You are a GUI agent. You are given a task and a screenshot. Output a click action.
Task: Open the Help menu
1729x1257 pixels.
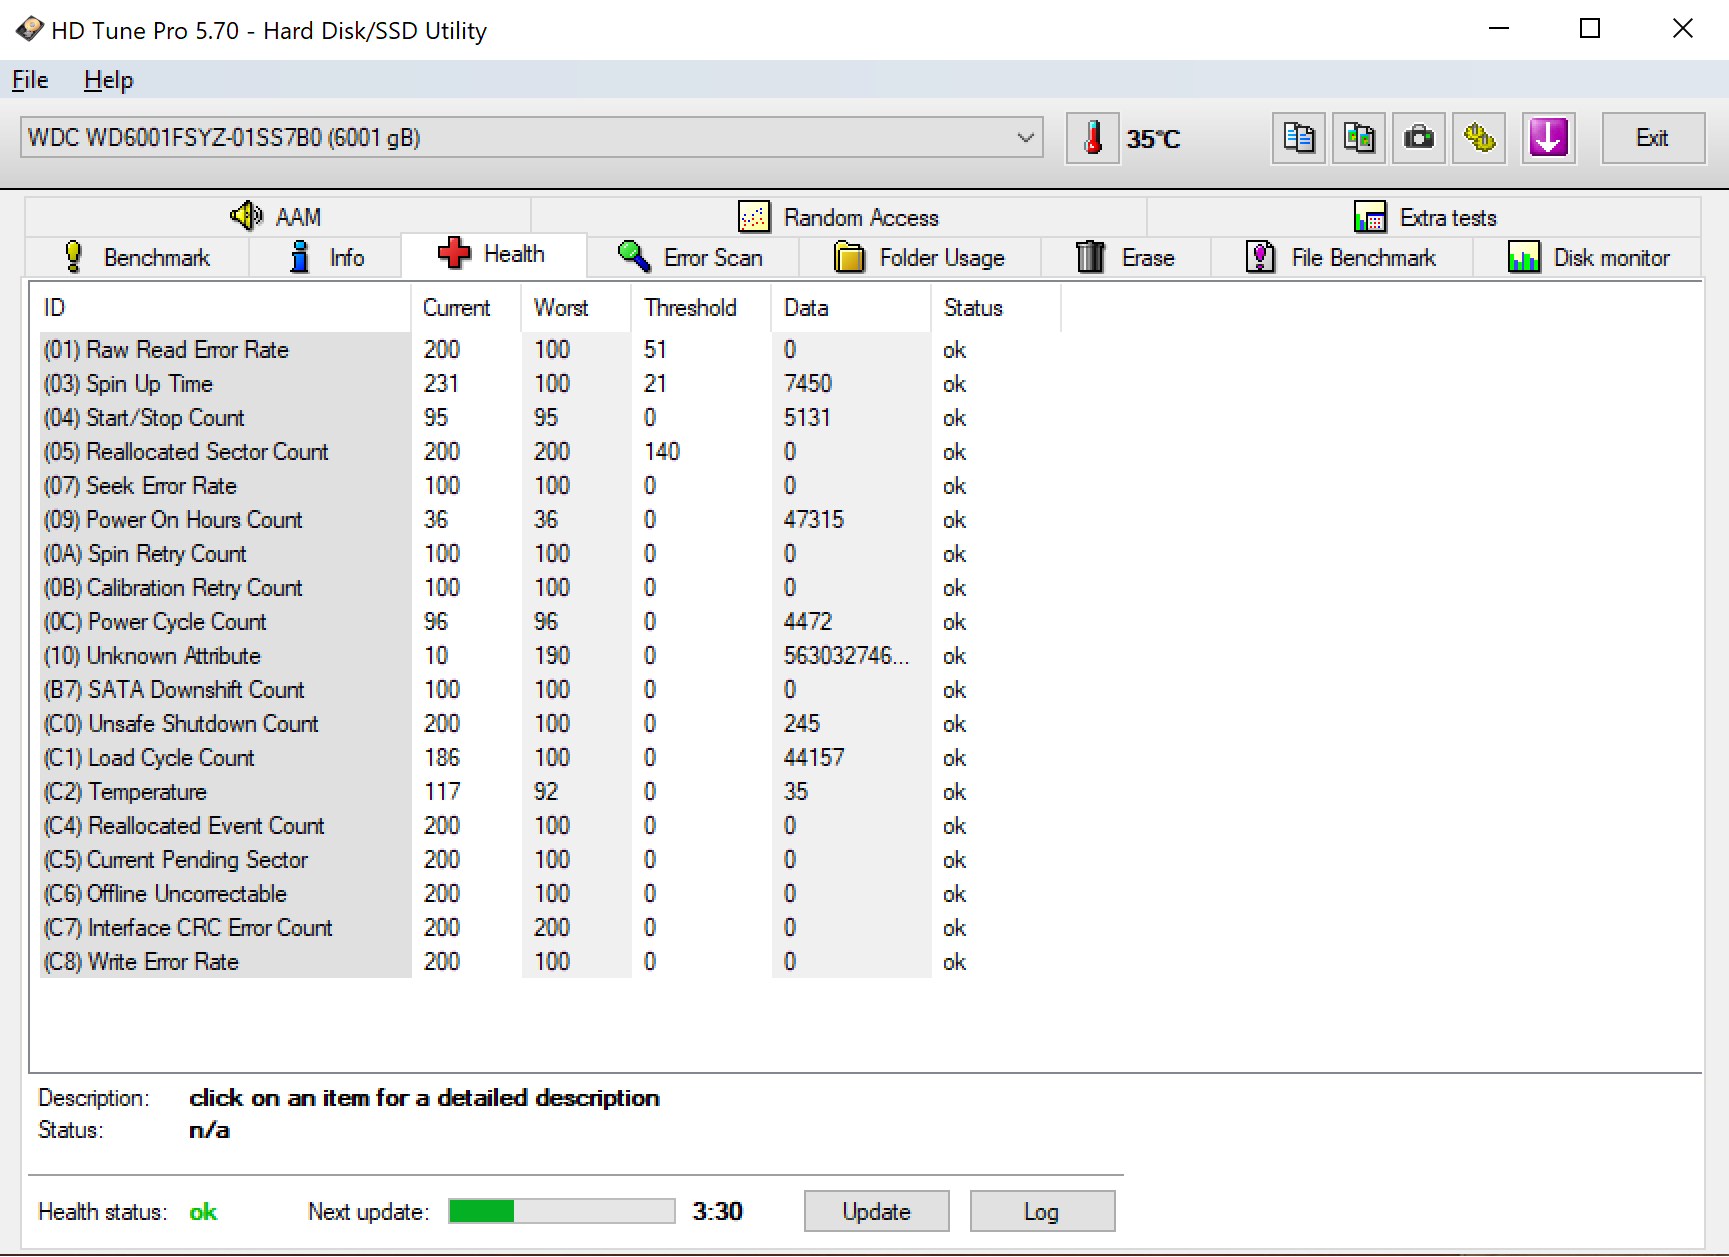point(108,80)
